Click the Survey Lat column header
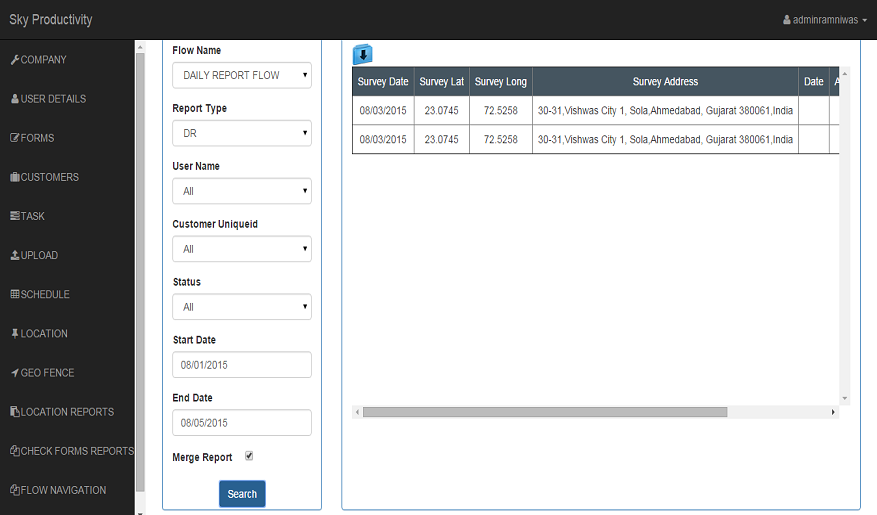This screenshot has height=515, width=877. pos(442,82)
